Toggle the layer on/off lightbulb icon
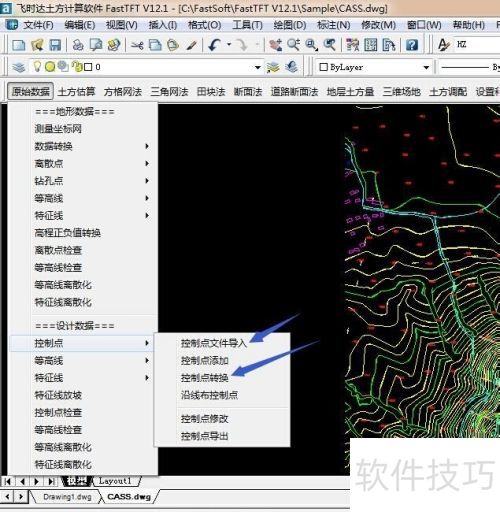 click(x=37, y=66)
